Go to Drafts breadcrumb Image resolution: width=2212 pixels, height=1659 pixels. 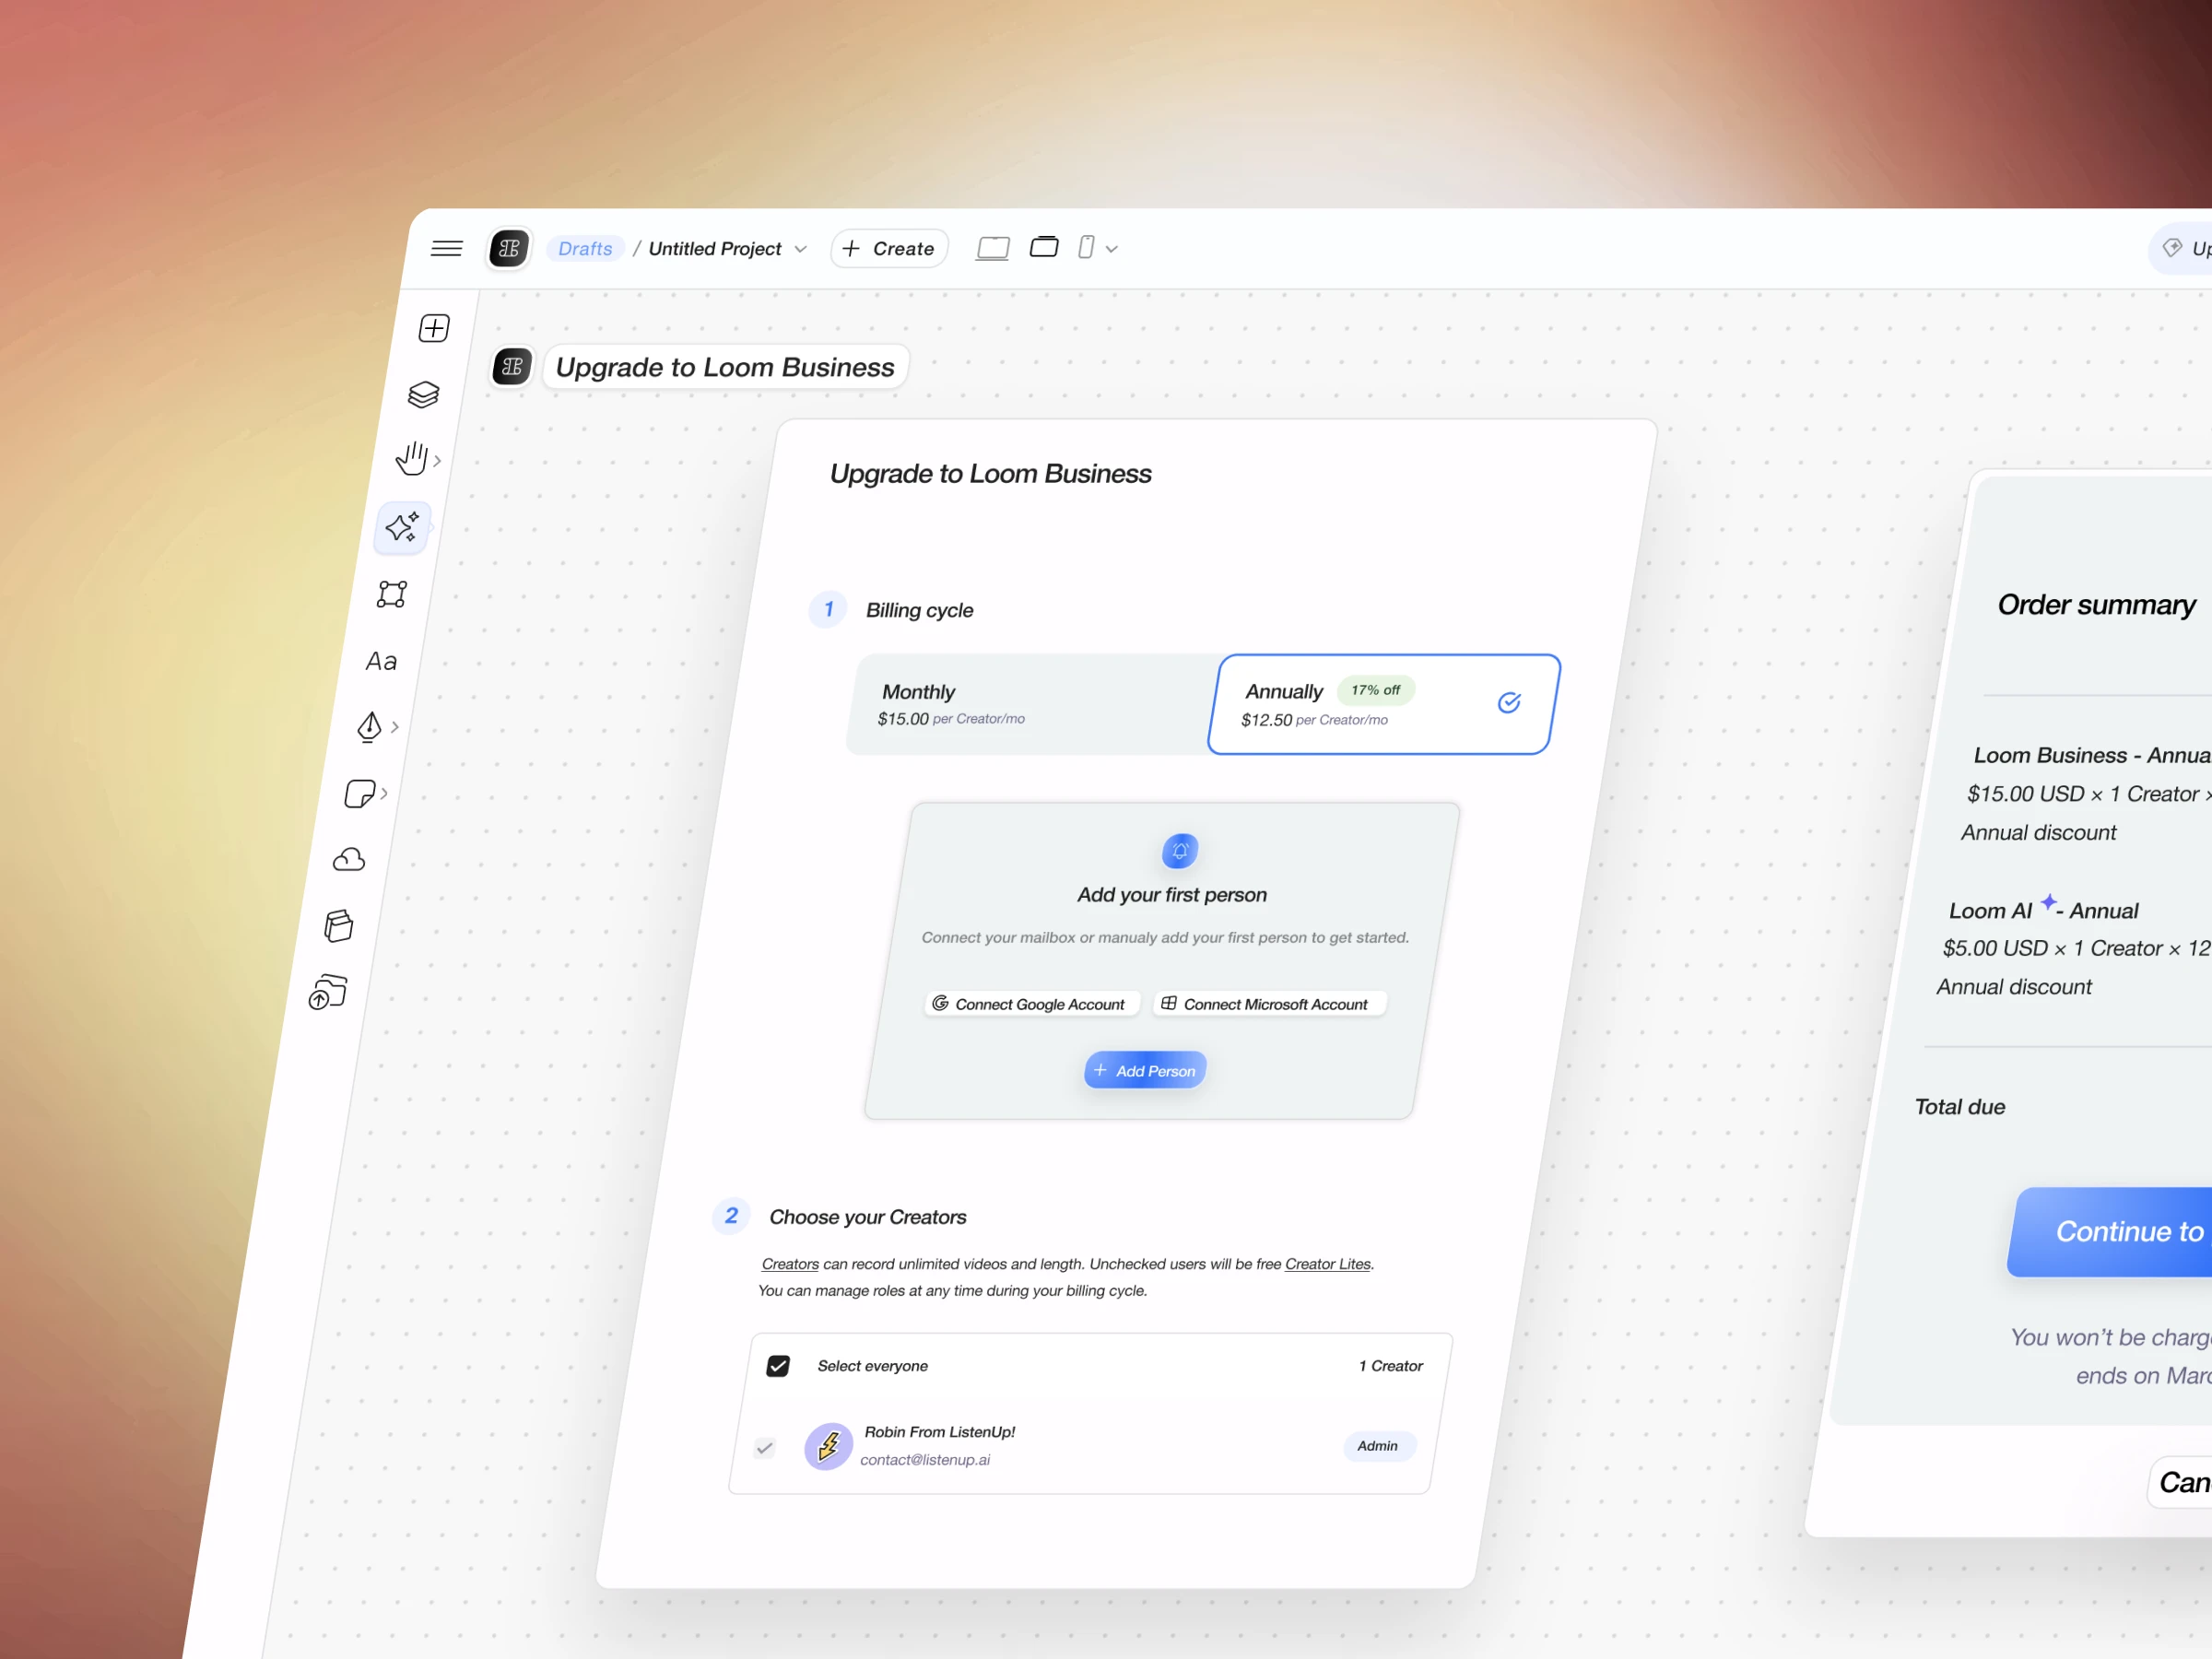[585, 249]
